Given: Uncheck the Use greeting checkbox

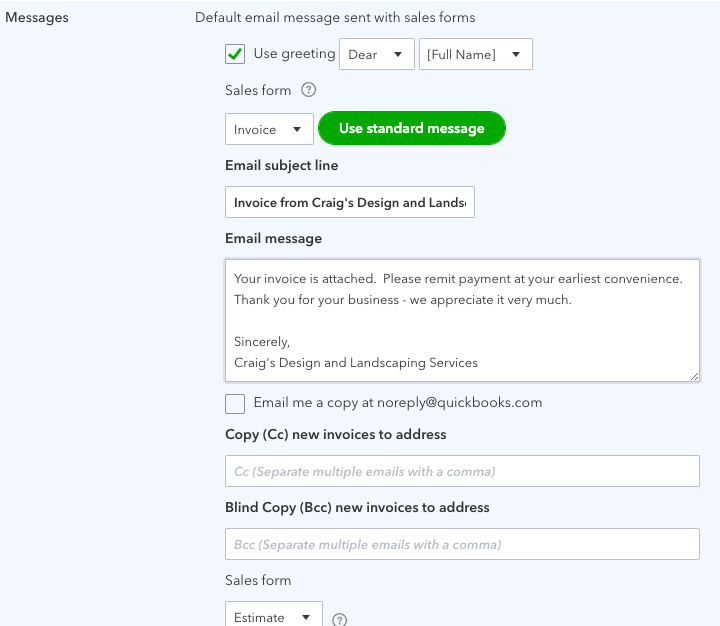Looking at the screenshot, I should pyautogui.click(x=235, y=54).
